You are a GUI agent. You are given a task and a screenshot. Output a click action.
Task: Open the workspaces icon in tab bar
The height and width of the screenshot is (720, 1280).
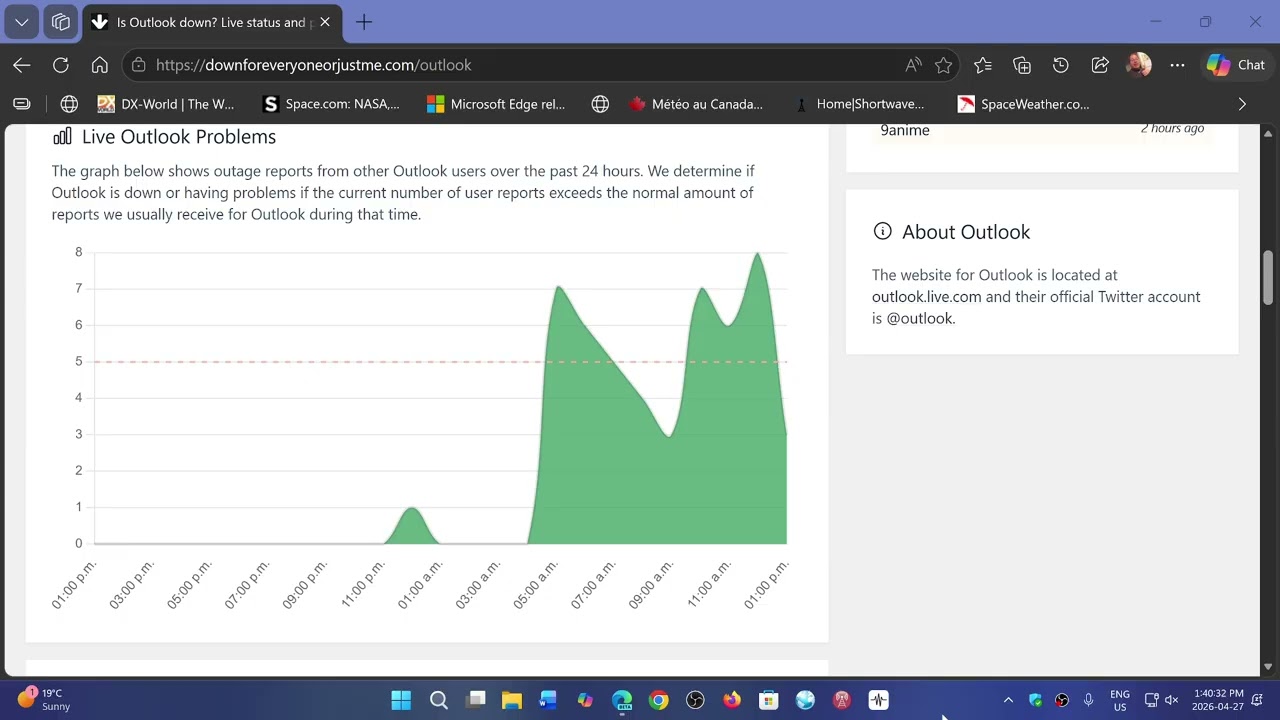pos(61,22)
